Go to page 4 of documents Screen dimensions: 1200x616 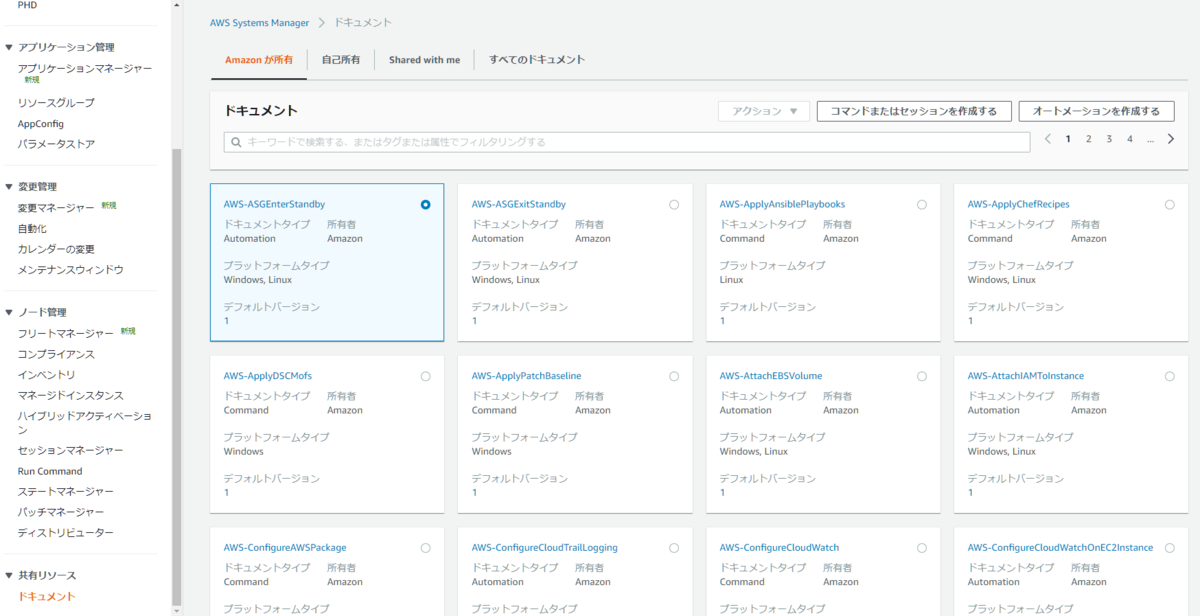click(1129, 139)
